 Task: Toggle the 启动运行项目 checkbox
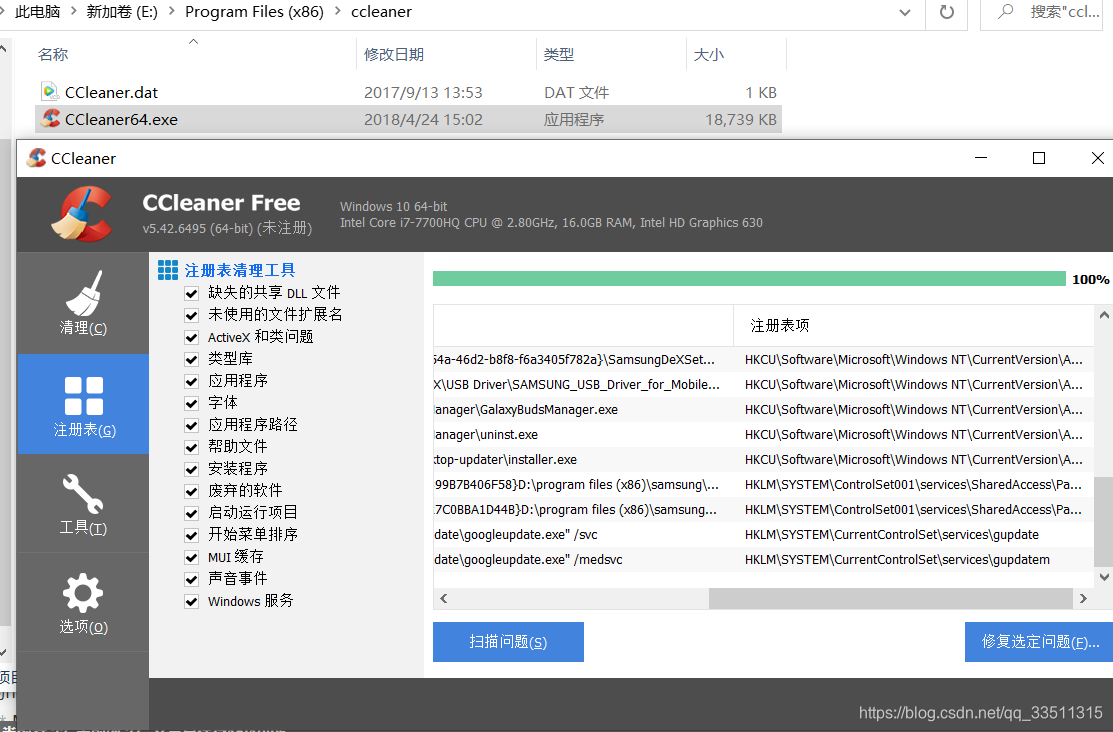pyautogui.click(x=191, y=513)
